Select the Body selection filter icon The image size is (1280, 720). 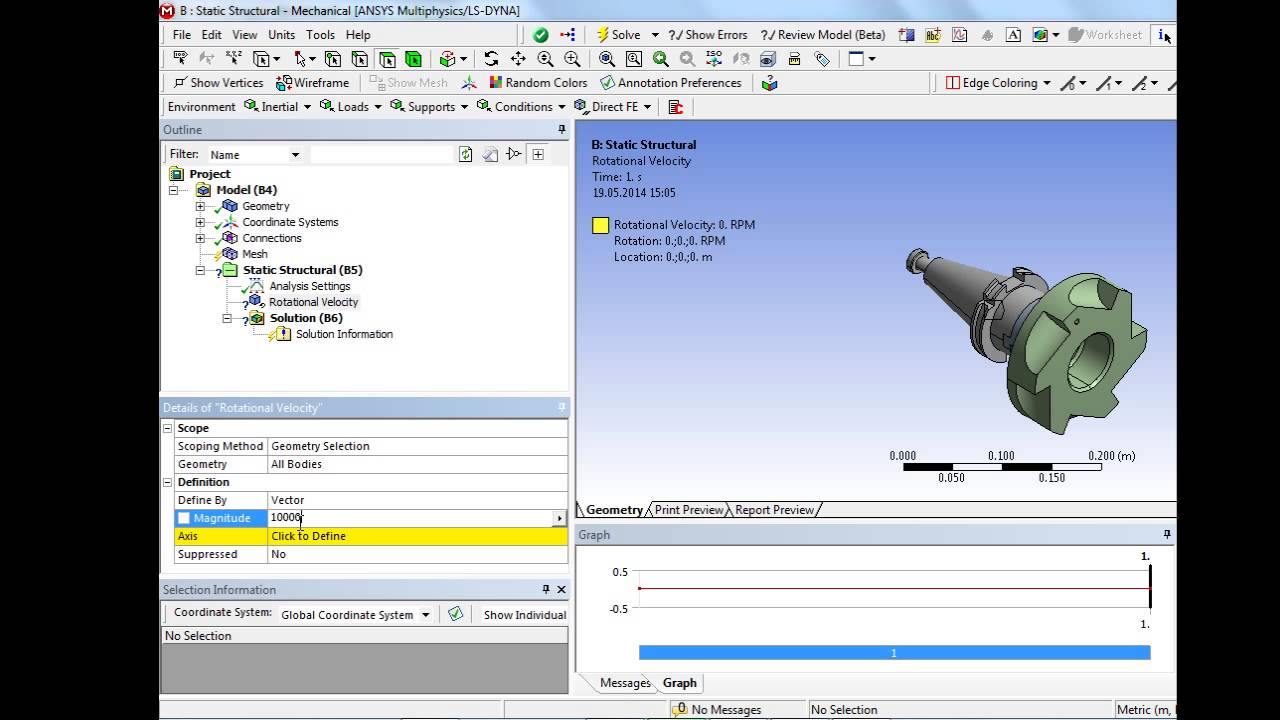coord(413,59)
